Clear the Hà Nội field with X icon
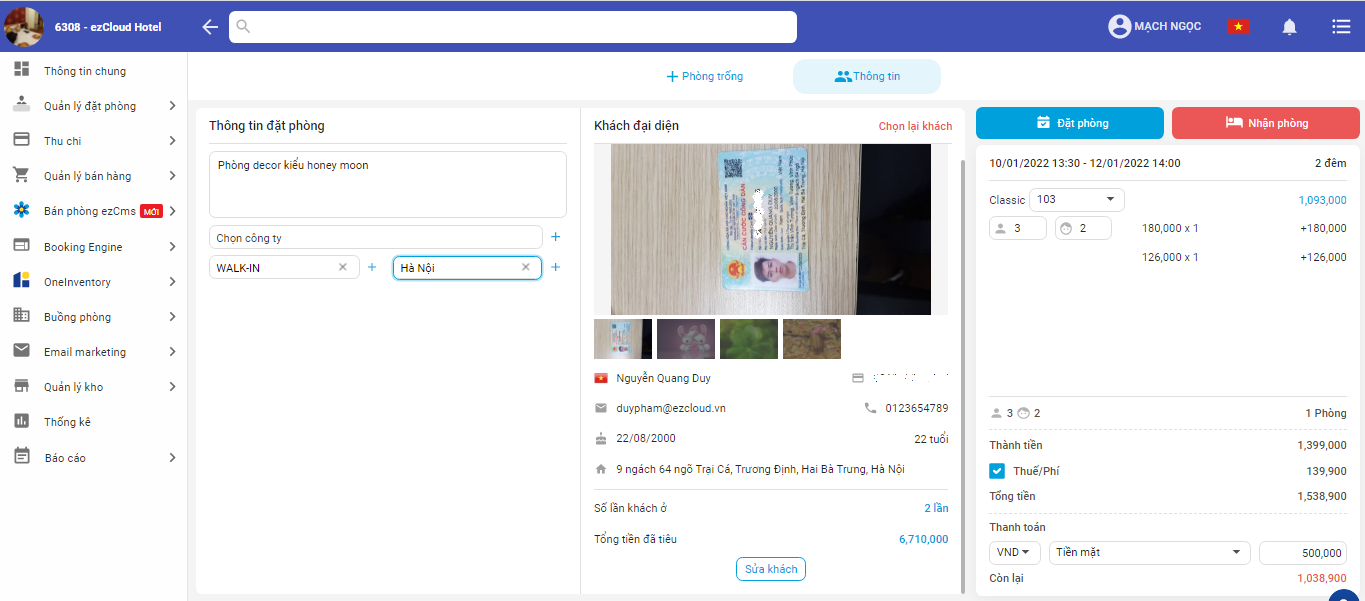This screenshot has width=1365, height=601. [x=526, y=267]
